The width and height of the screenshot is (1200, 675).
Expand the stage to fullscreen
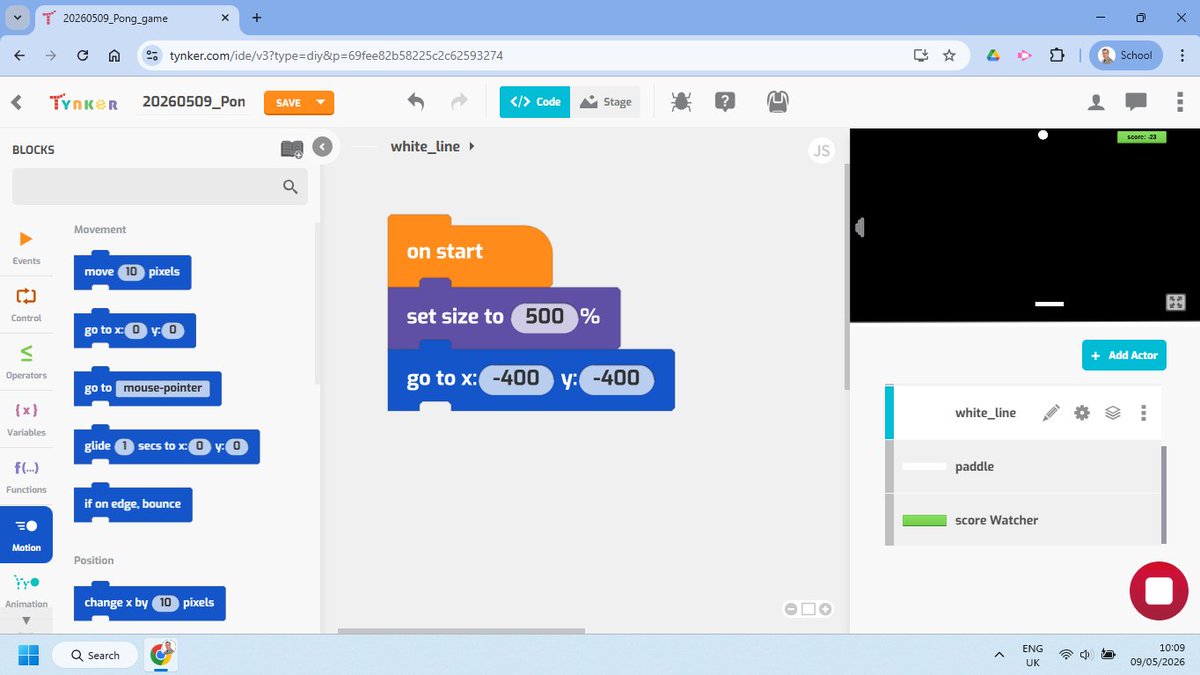[1176, 302]
